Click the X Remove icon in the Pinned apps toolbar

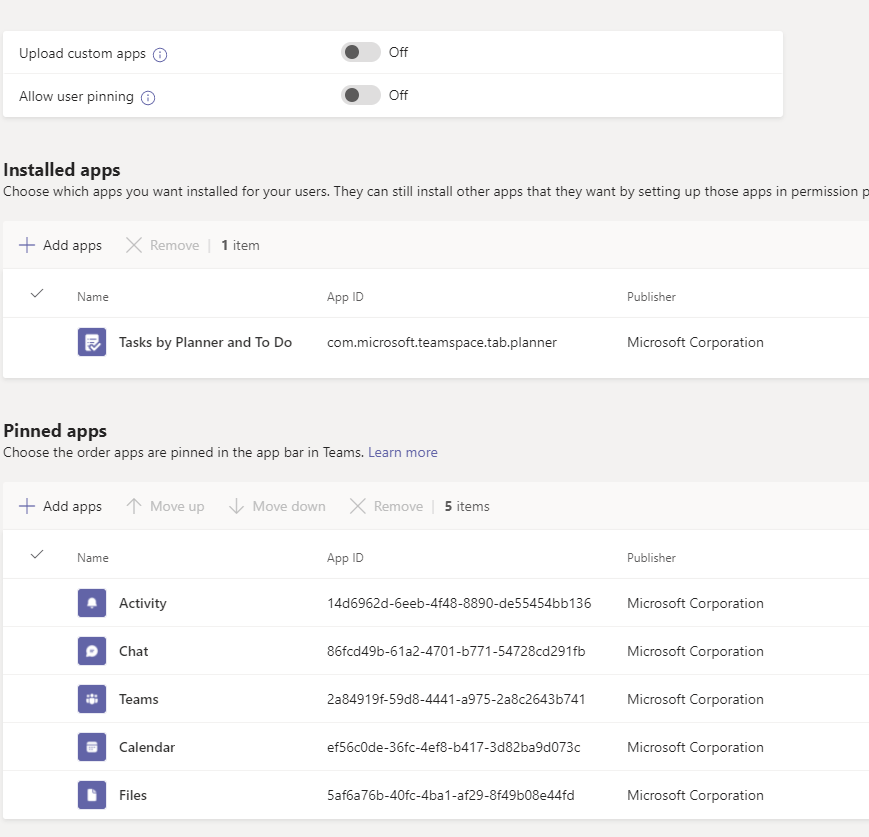[x=357, y=506]
